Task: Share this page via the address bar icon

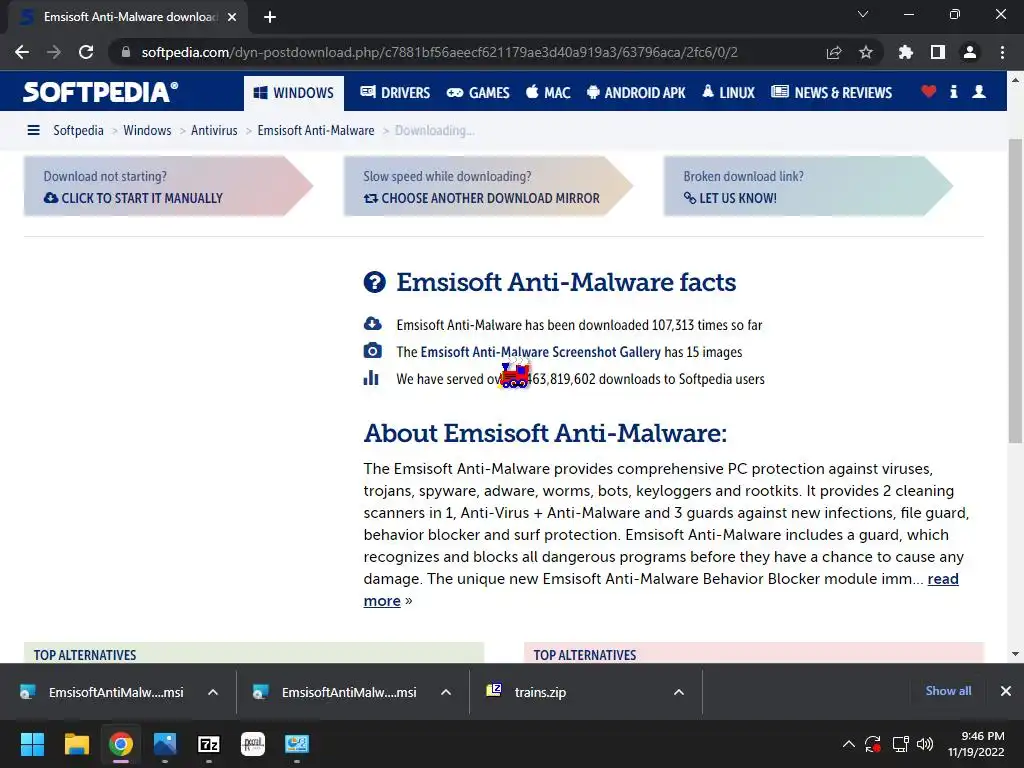Action: tap(833, 52)
